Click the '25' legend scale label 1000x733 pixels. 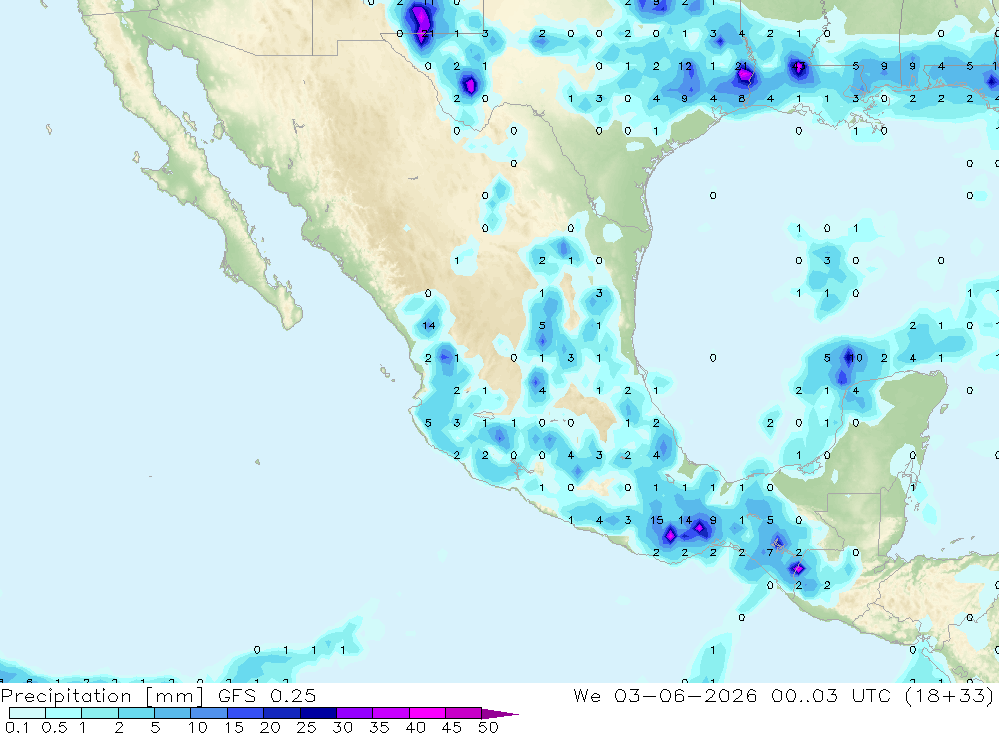(x=306, y=727)
